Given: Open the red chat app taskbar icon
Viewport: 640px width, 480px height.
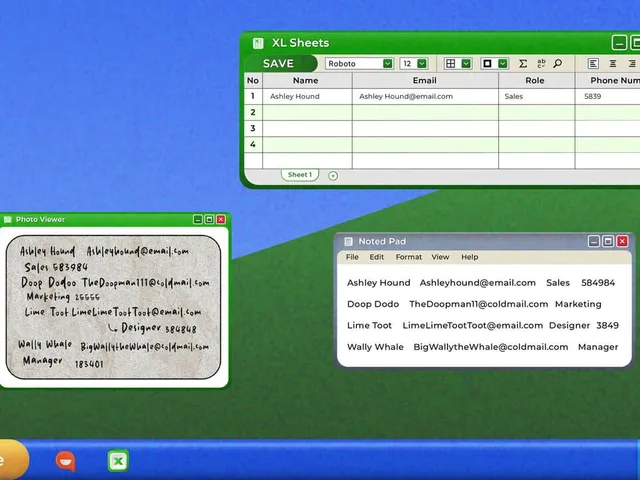Looking at the screenshot, I should [x=65, y=461].
